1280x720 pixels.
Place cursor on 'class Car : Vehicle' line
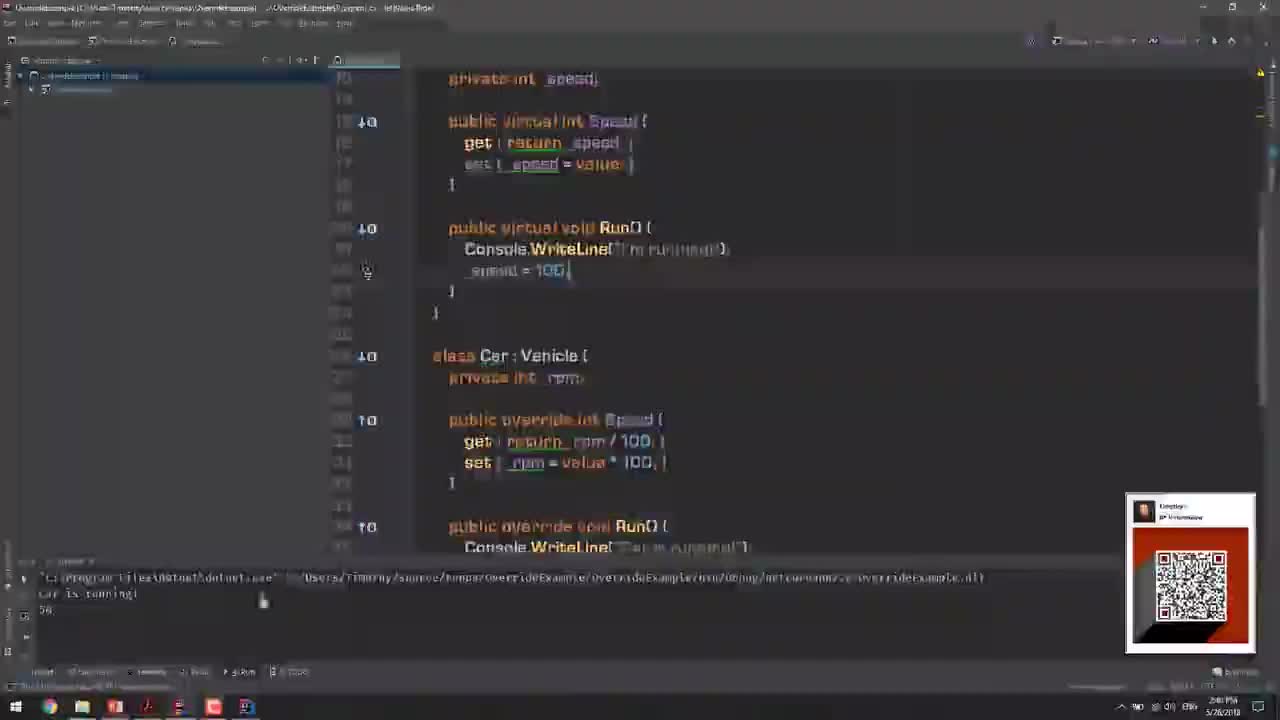coord(510,356)
